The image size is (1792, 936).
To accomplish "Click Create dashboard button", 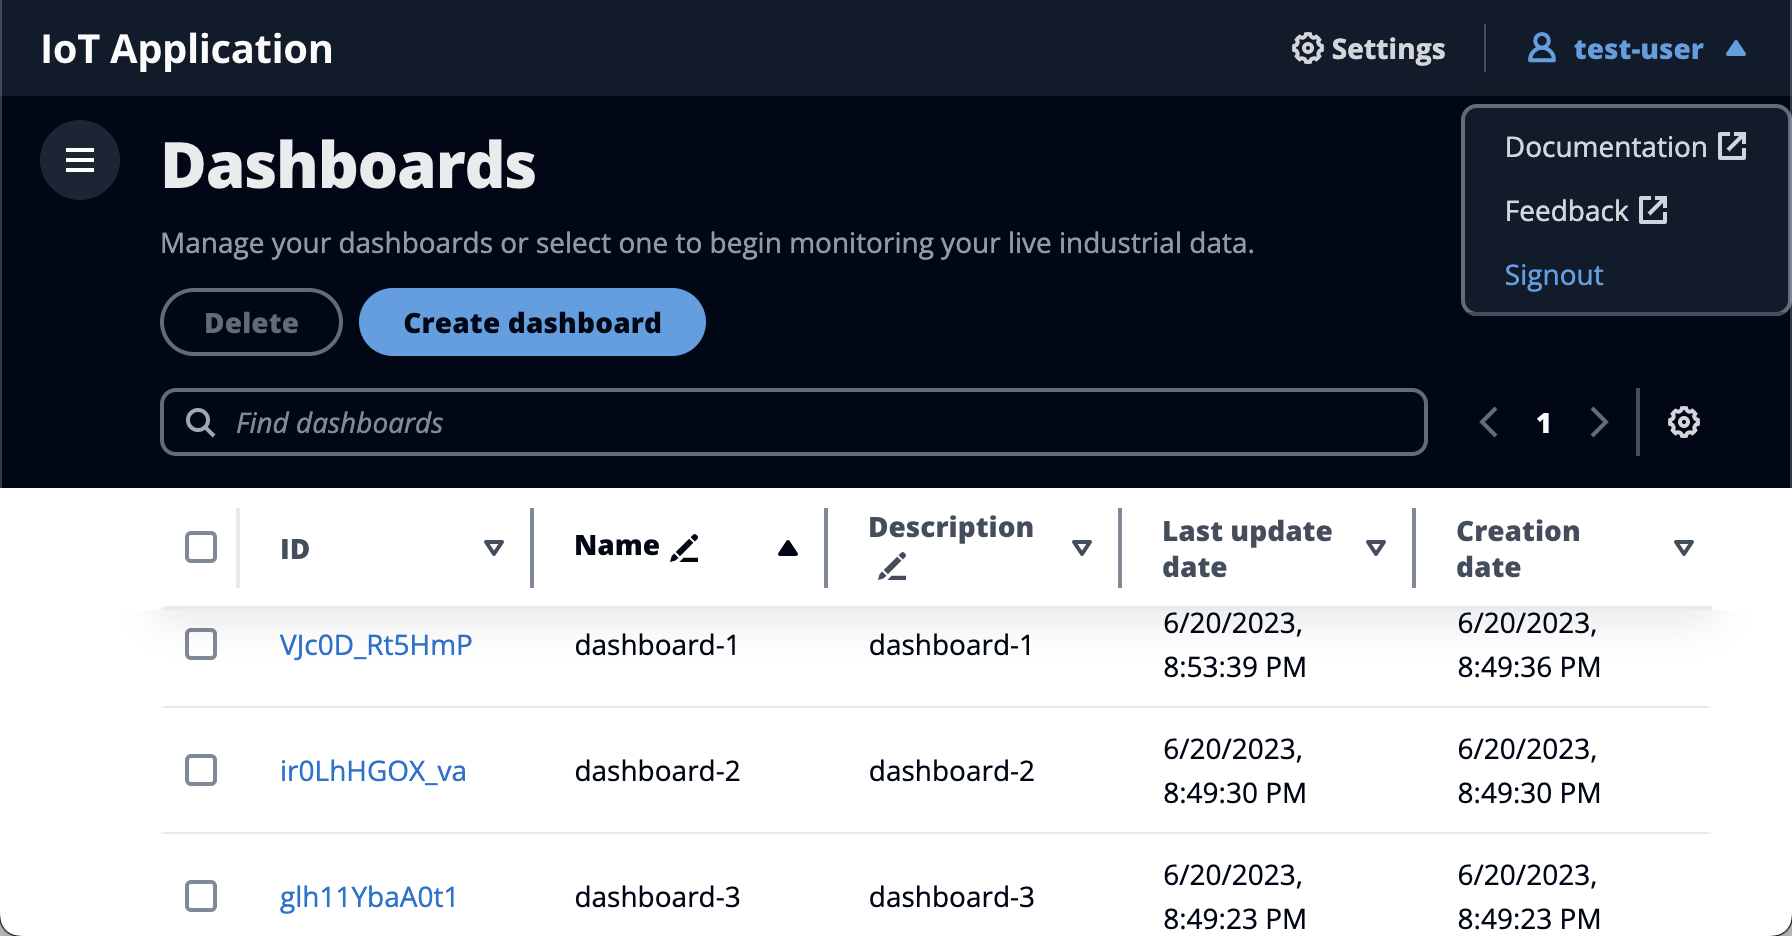I will (x=532, y=322).
